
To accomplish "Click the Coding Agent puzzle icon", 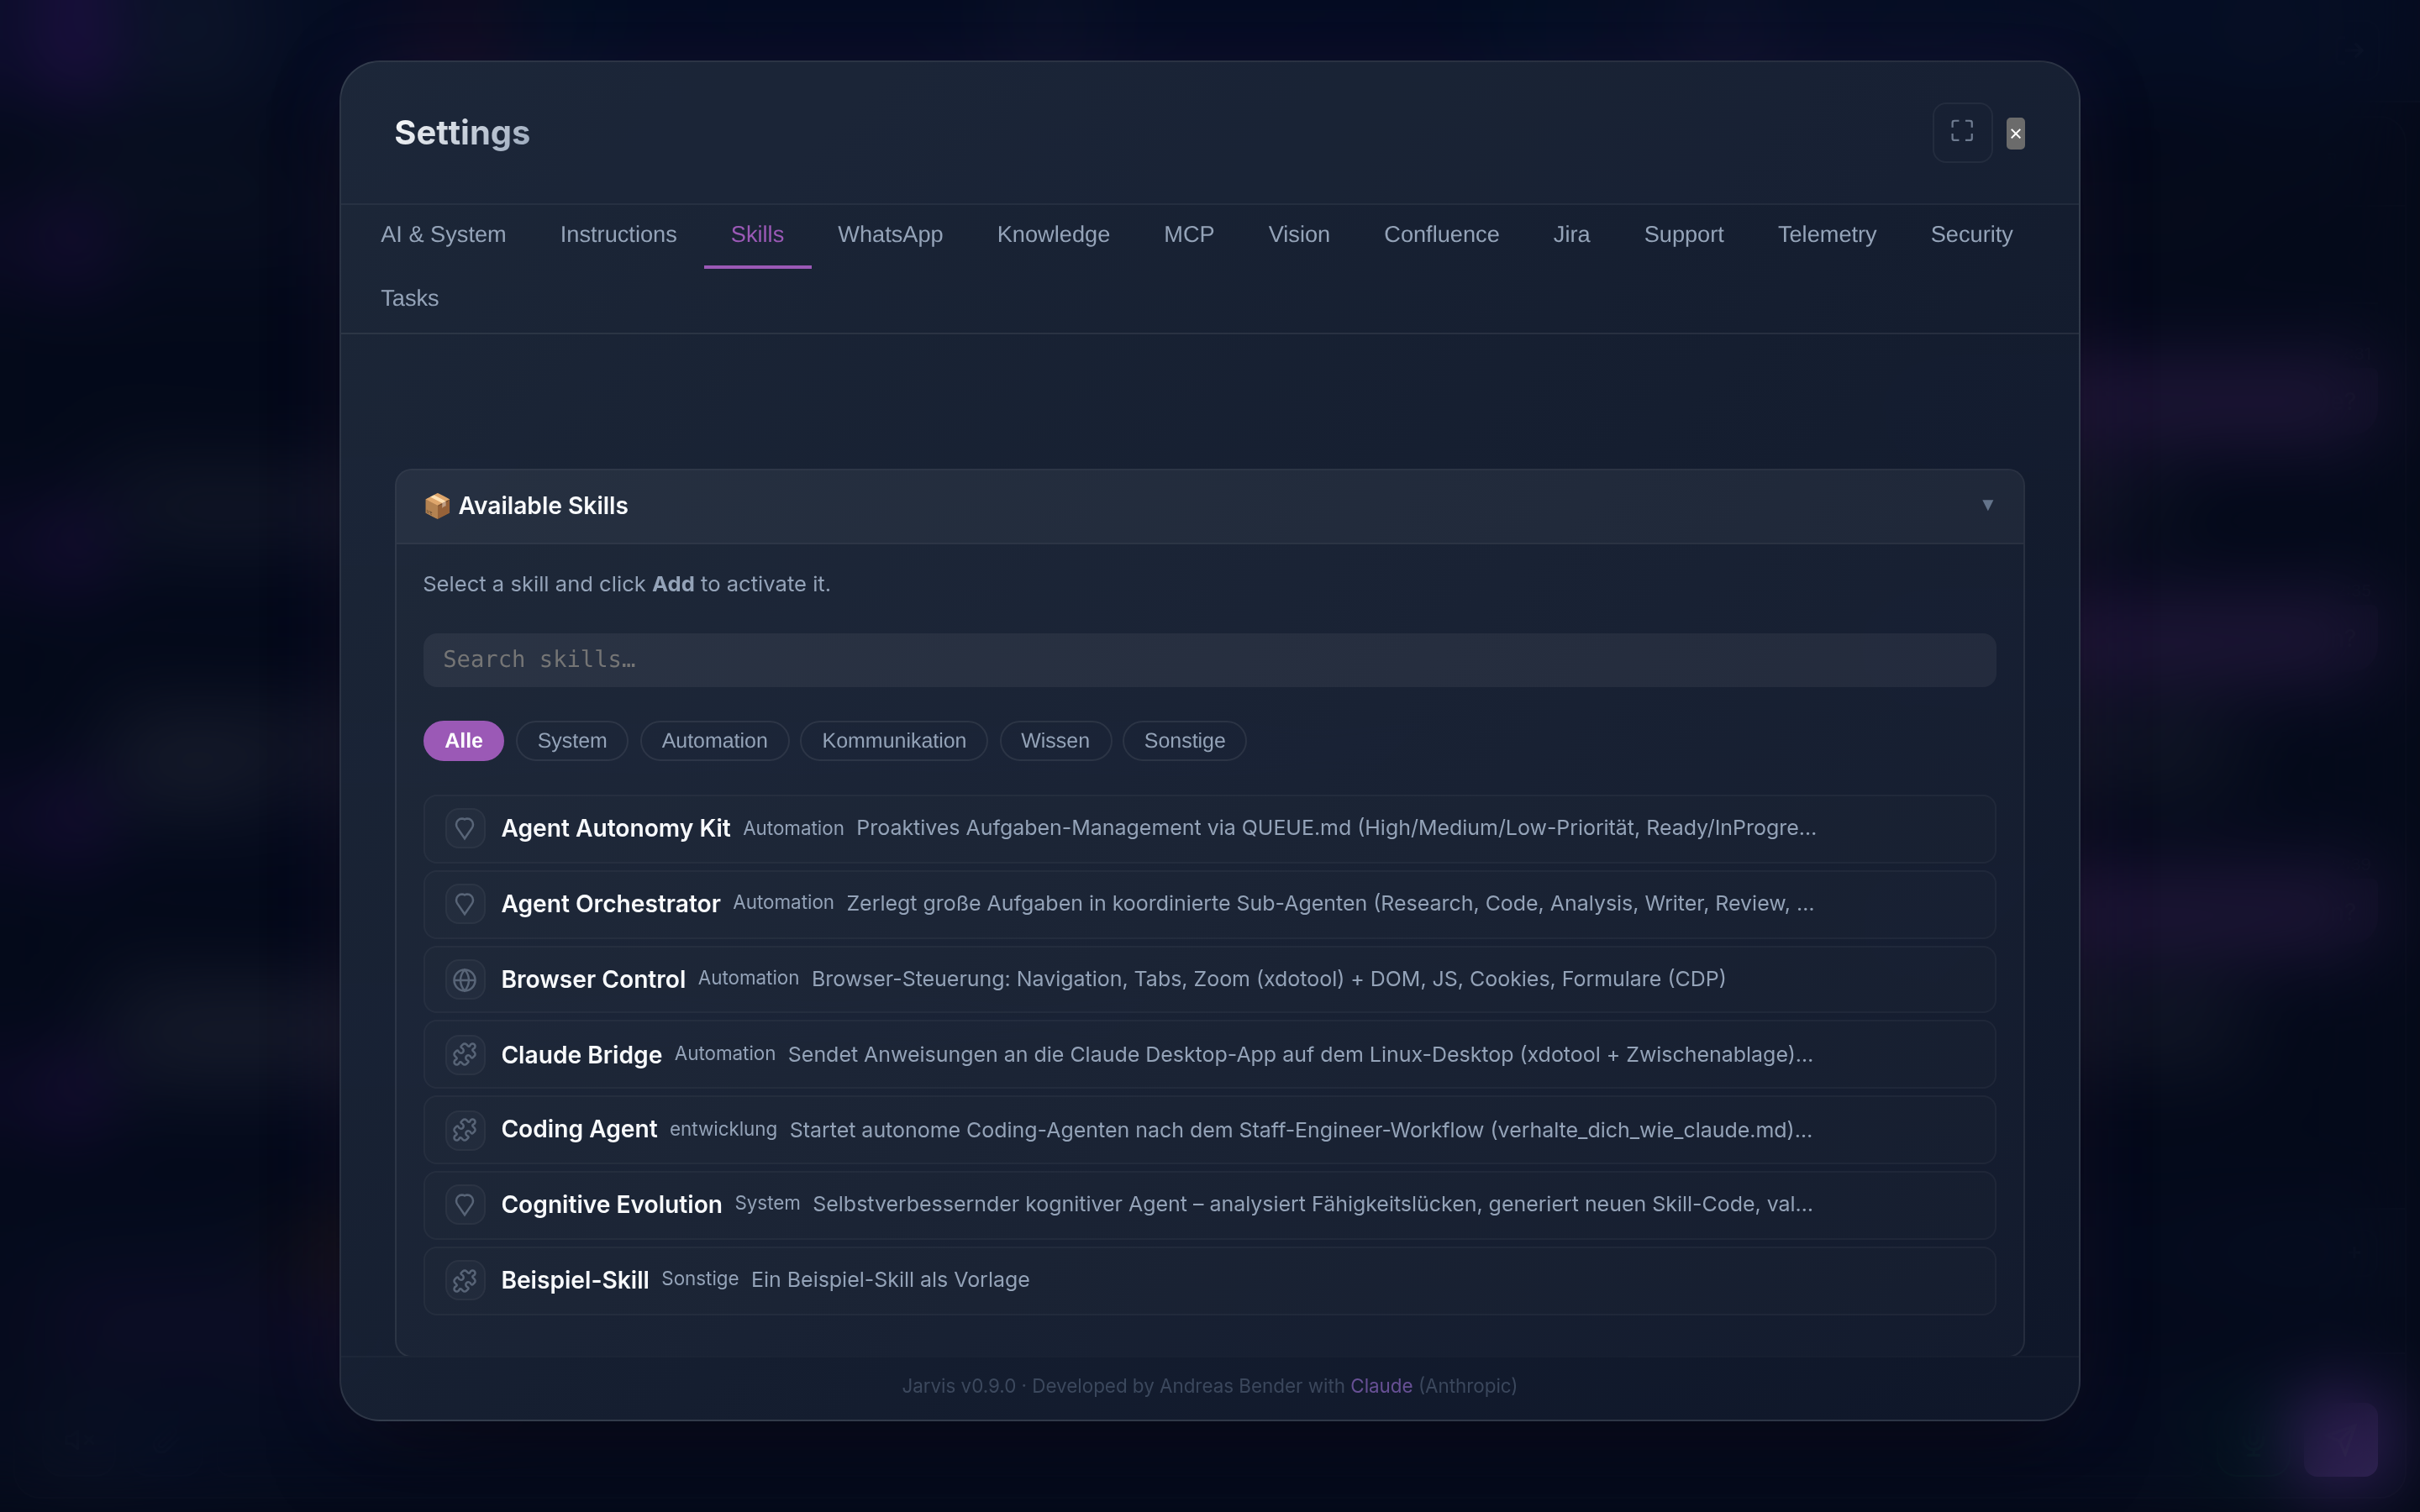I will coord(465,1130).
